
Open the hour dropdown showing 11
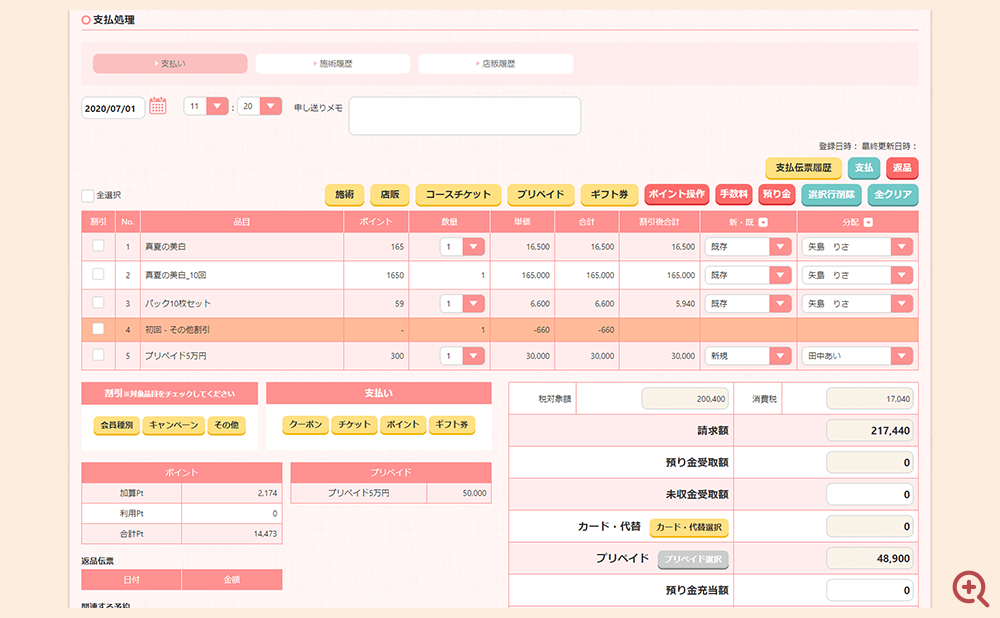(x=217, y=106)
